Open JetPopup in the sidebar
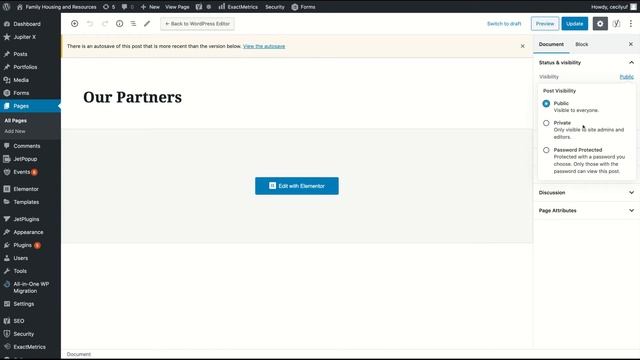The height and width of the screenshot is (360, 640). click(25, 159)
